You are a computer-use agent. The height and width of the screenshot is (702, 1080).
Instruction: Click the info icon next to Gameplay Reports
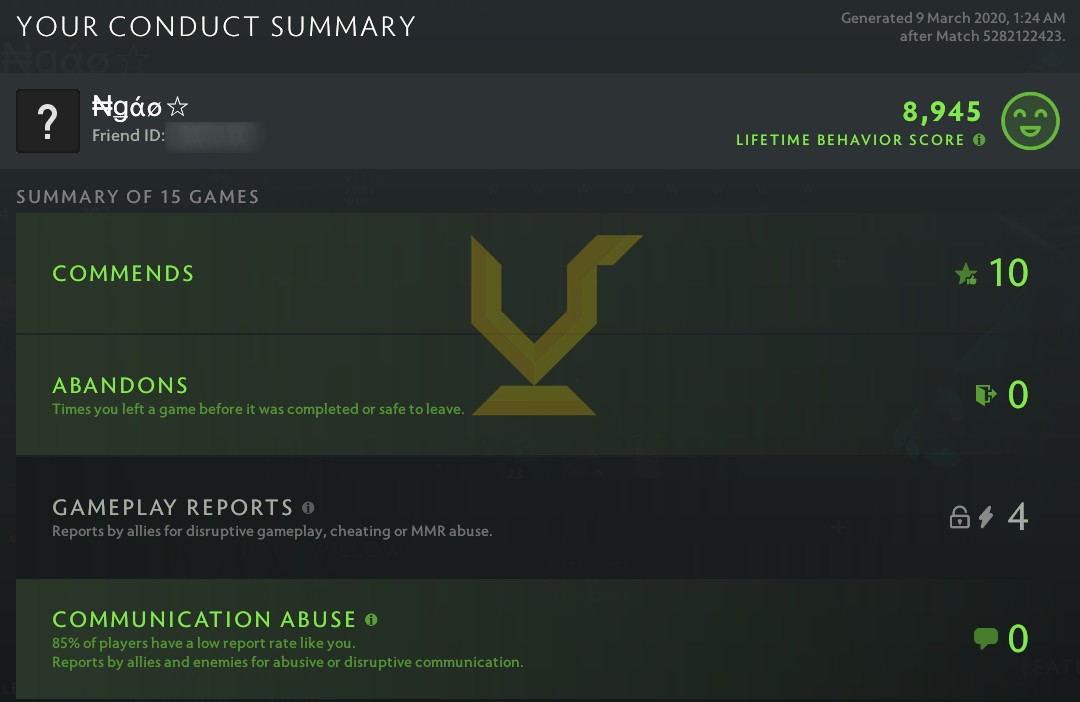pos(308,508)
